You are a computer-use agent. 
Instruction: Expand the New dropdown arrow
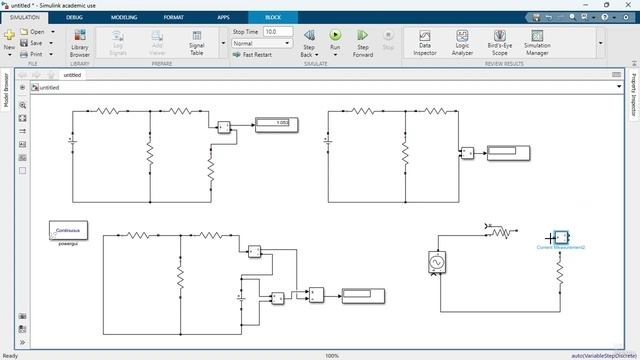[x=9, y=55]
